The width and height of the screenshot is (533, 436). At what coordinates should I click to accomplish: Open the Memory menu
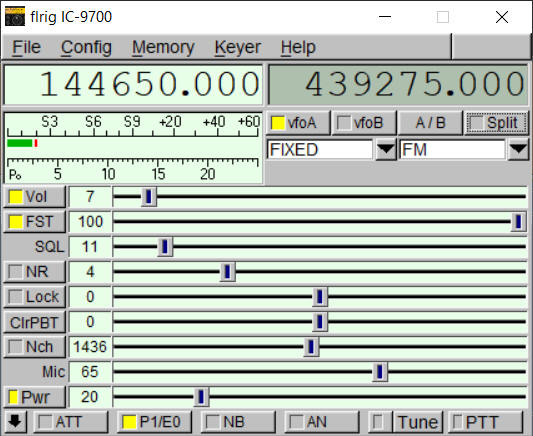tap(163, 47)
